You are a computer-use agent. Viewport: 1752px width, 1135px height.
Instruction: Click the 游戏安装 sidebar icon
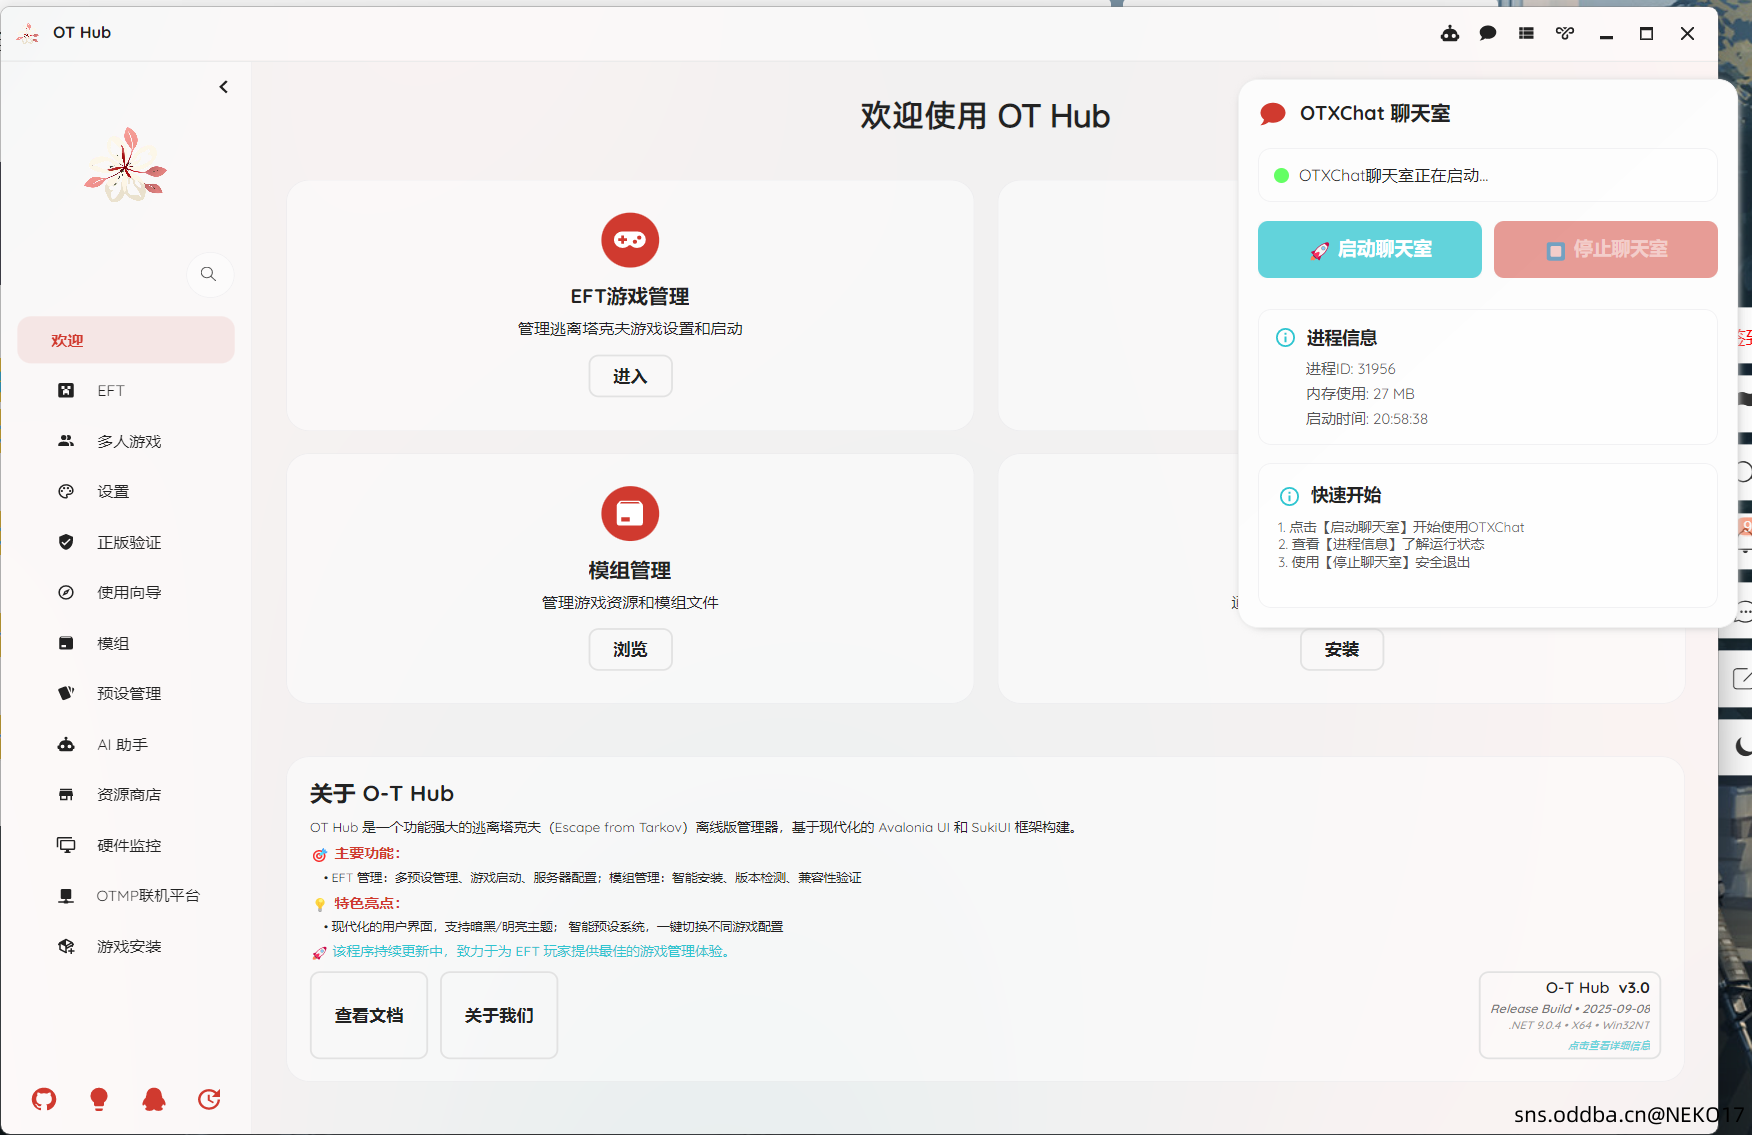coord(66,946)
